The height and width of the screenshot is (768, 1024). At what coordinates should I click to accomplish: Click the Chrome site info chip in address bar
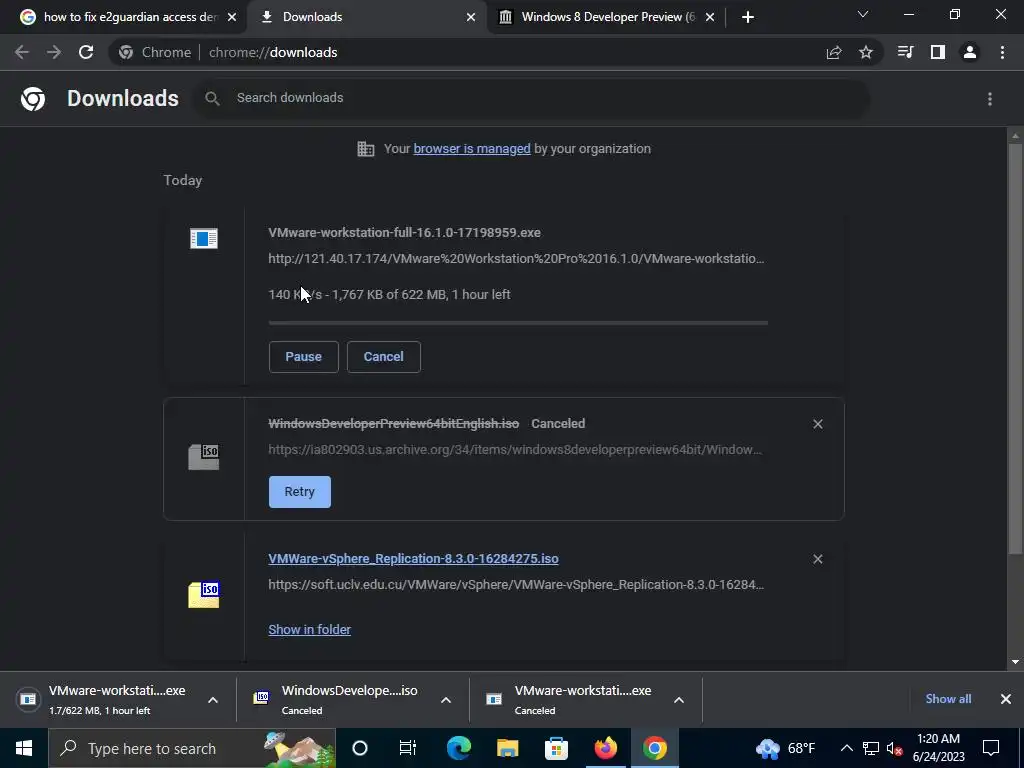point(155,52)
